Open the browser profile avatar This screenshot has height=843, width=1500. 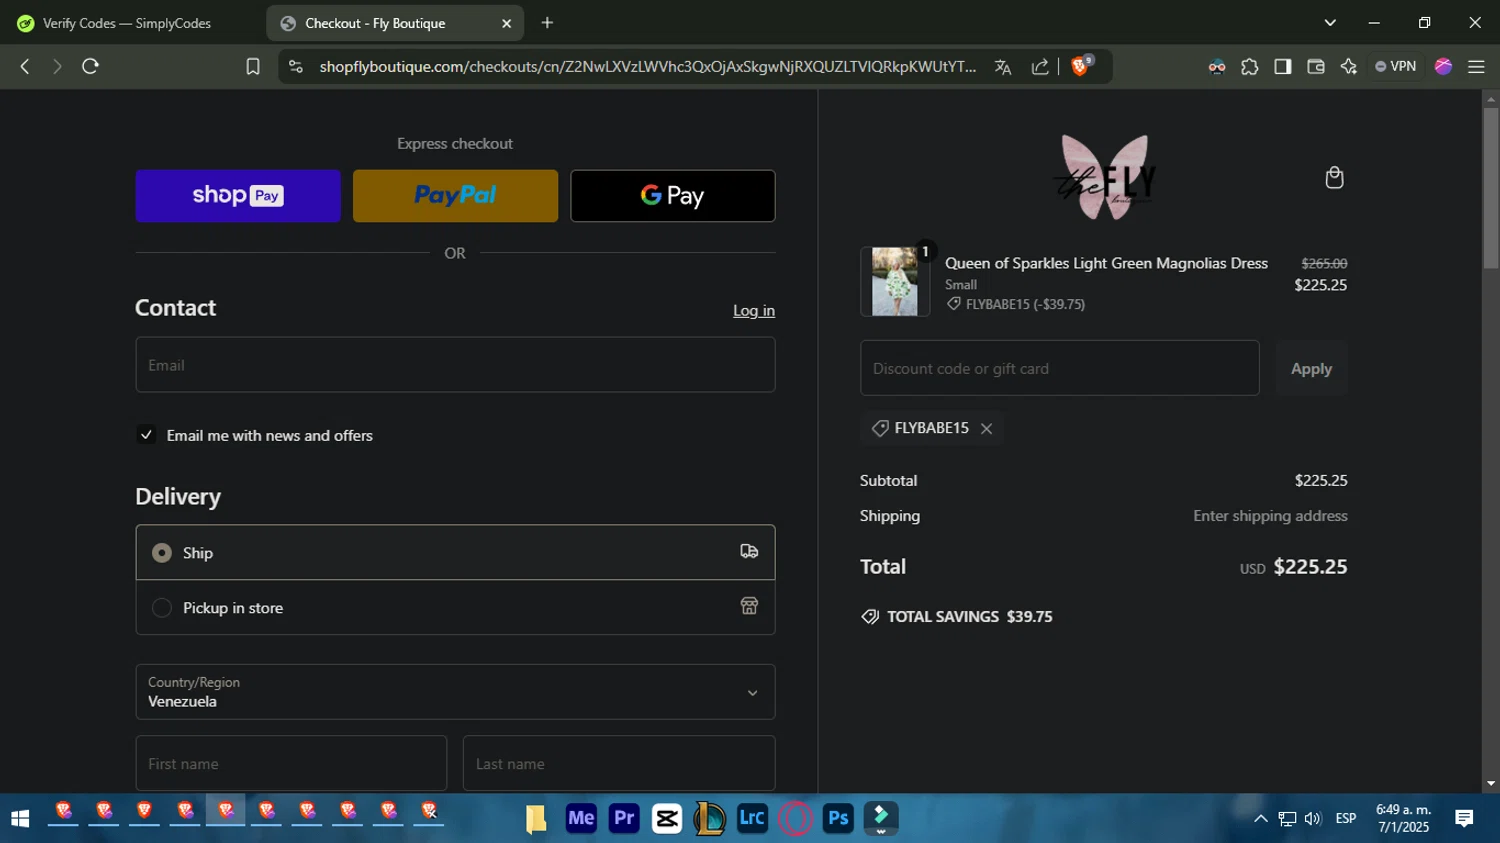click(1443, 66)
